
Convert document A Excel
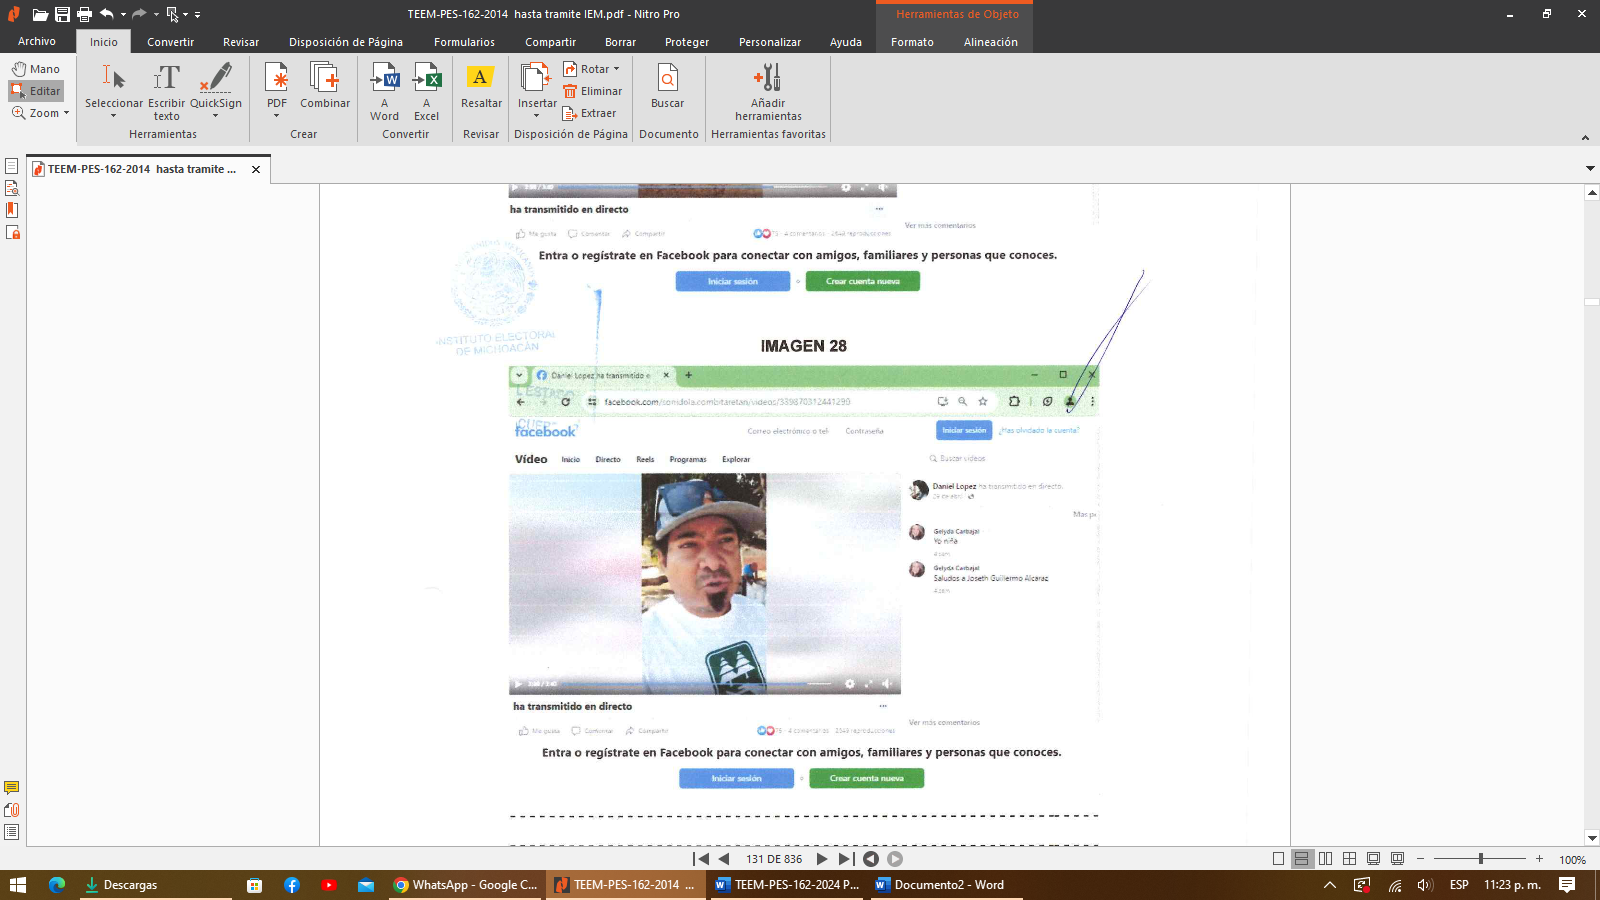[427, 91]
